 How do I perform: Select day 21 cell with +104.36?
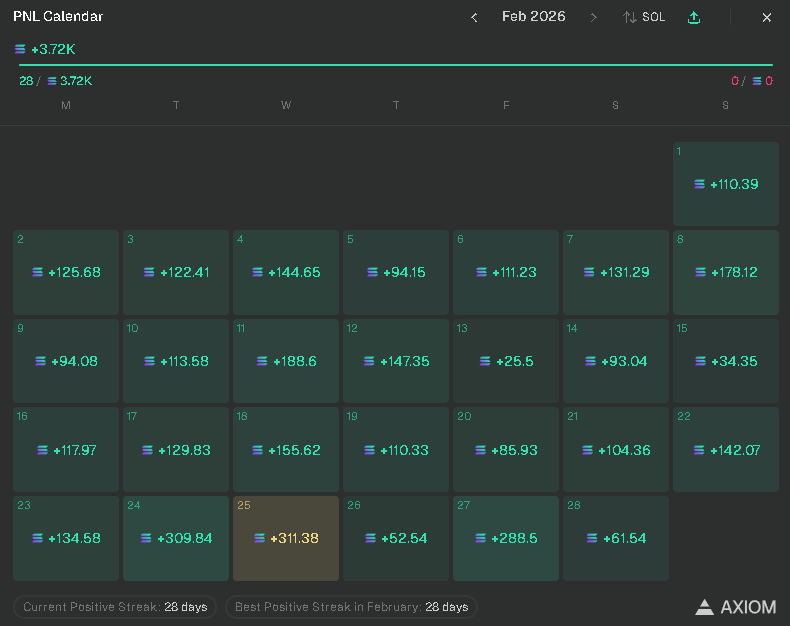click(x=616, y=450)
